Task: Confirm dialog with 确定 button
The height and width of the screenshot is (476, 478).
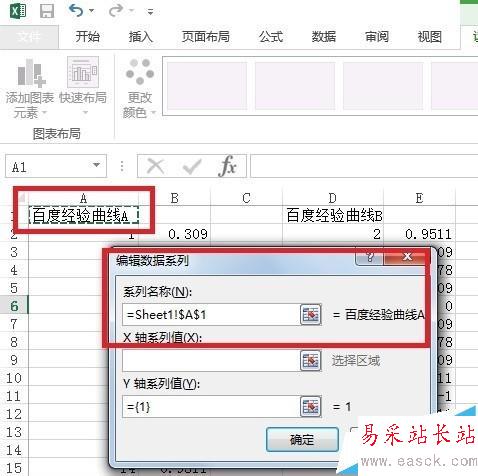Action: tap(302, 440)
